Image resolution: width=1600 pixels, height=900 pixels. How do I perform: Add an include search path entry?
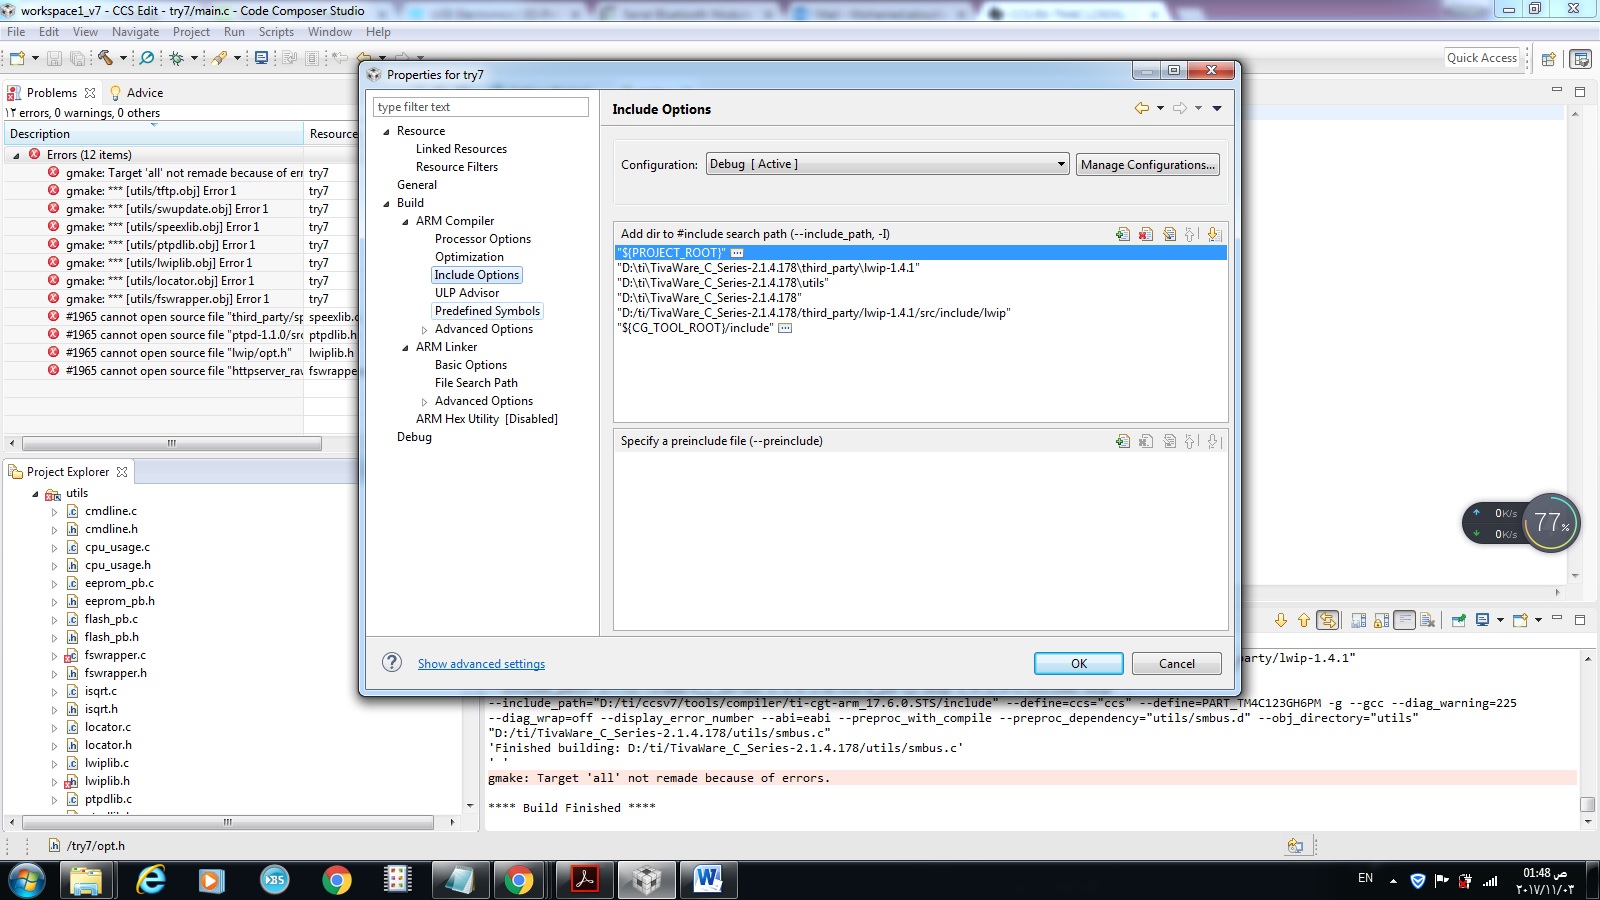(x=1123, y=234)
